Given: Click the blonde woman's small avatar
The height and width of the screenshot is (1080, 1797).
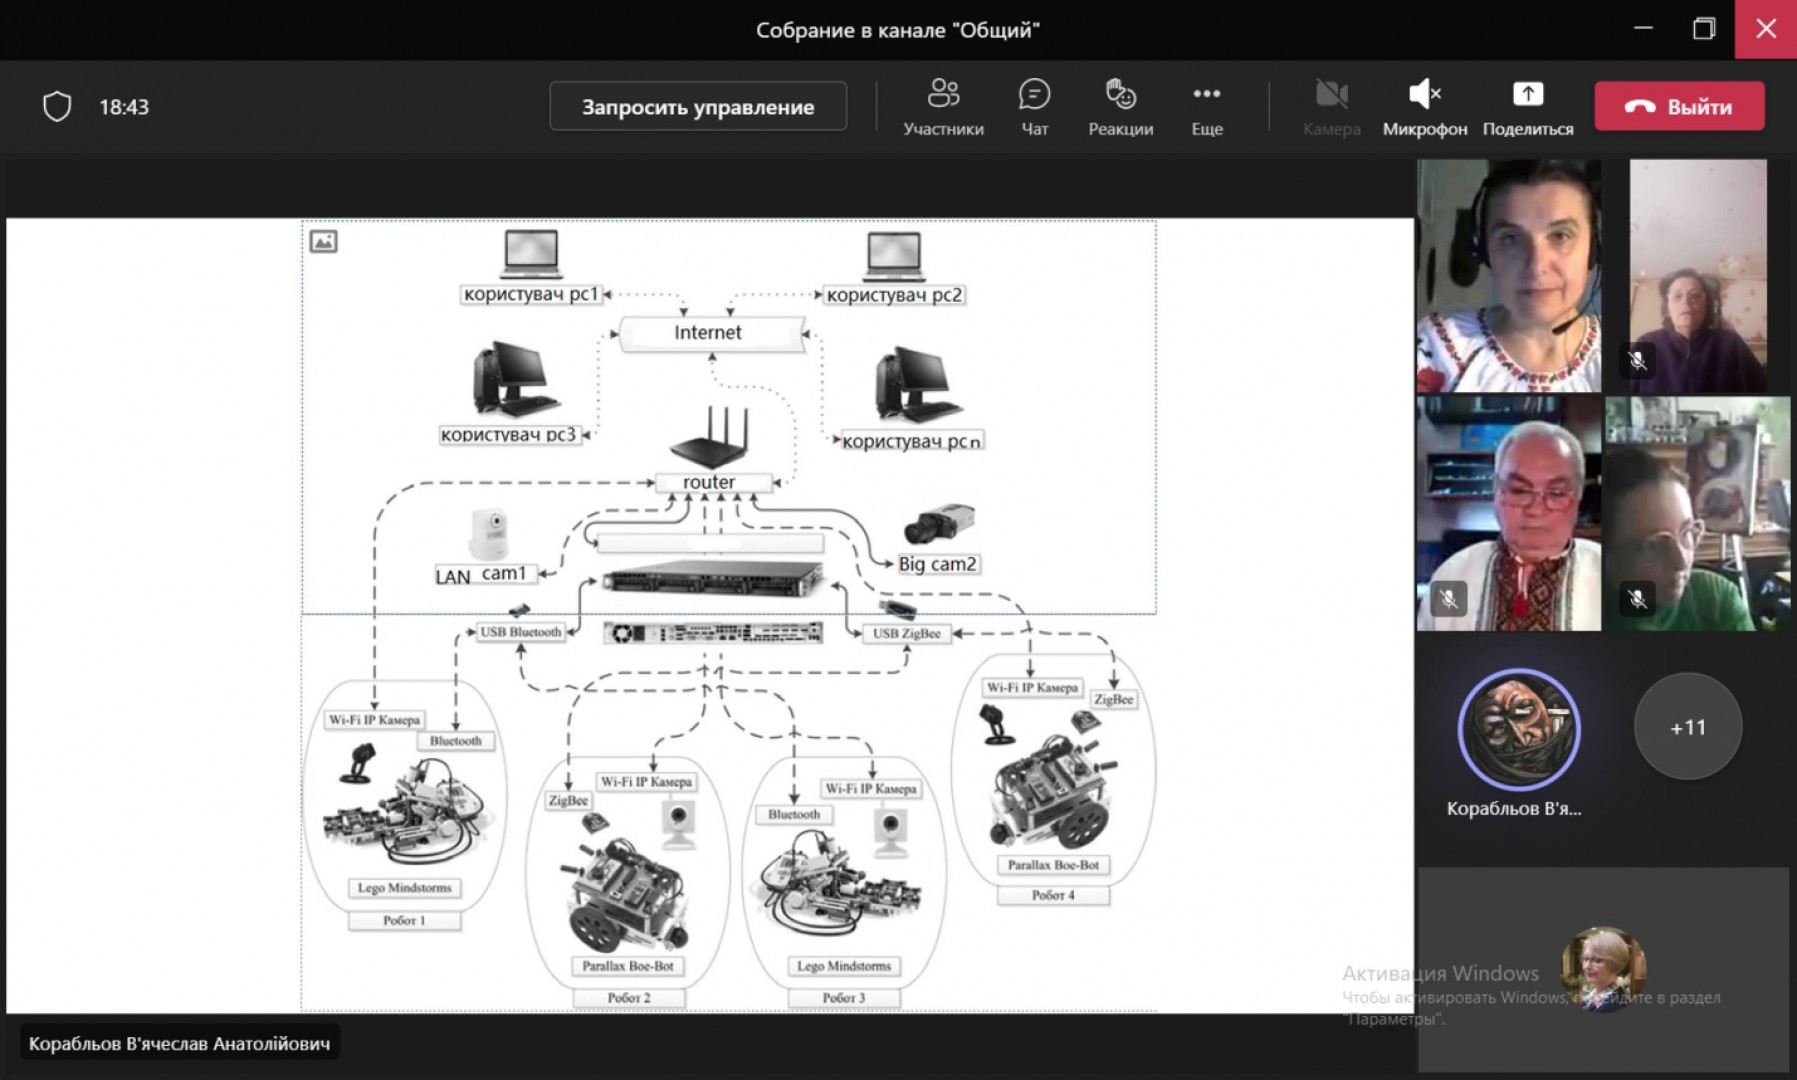Looking at the screenshot, I should (x=1602, y=966).
